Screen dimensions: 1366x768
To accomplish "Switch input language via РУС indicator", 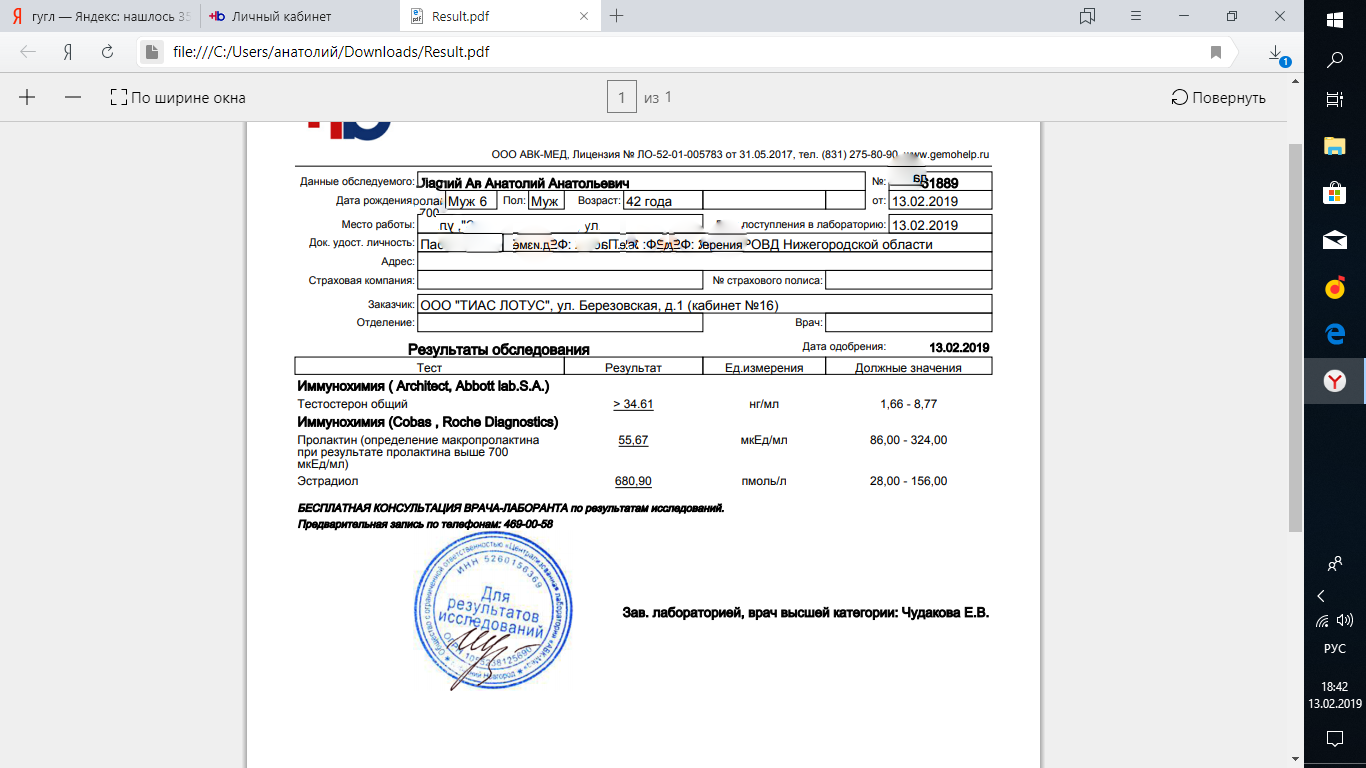I will point(1334,648).
